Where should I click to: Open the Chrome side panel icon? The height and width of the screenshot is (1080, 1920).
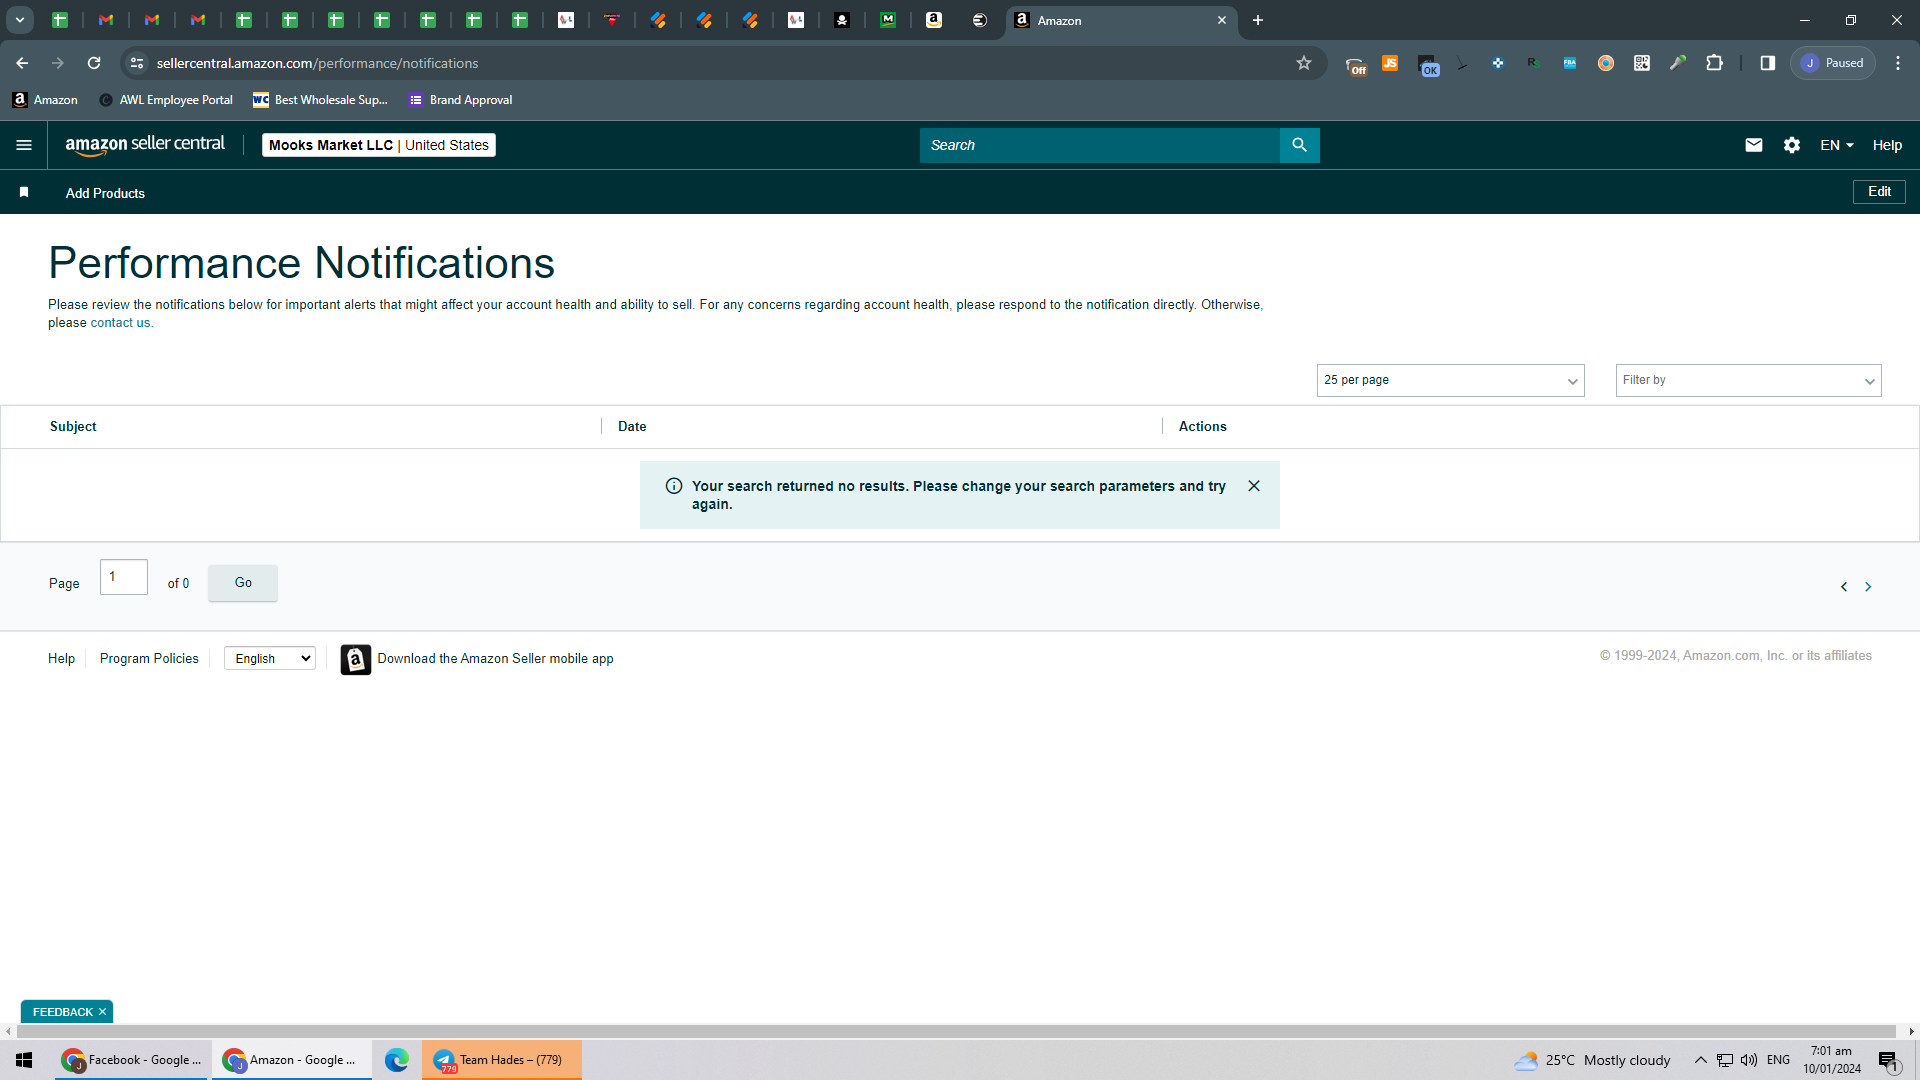(1768, 63)
